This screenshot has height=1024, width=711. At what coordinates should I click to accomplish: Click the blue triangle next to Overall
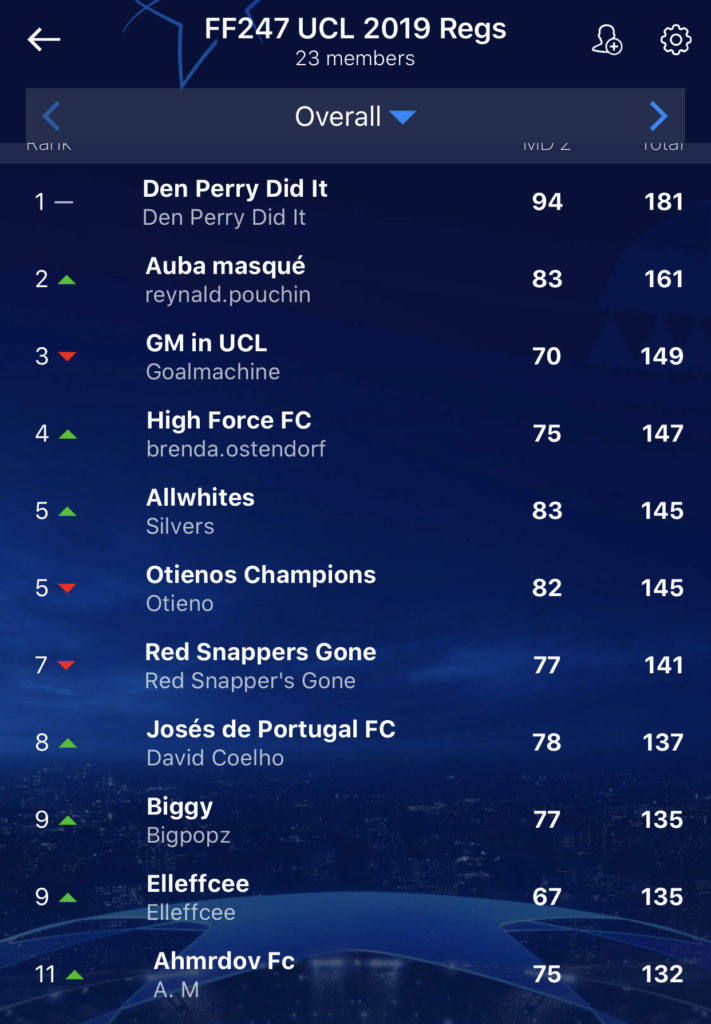click(403, 117)
